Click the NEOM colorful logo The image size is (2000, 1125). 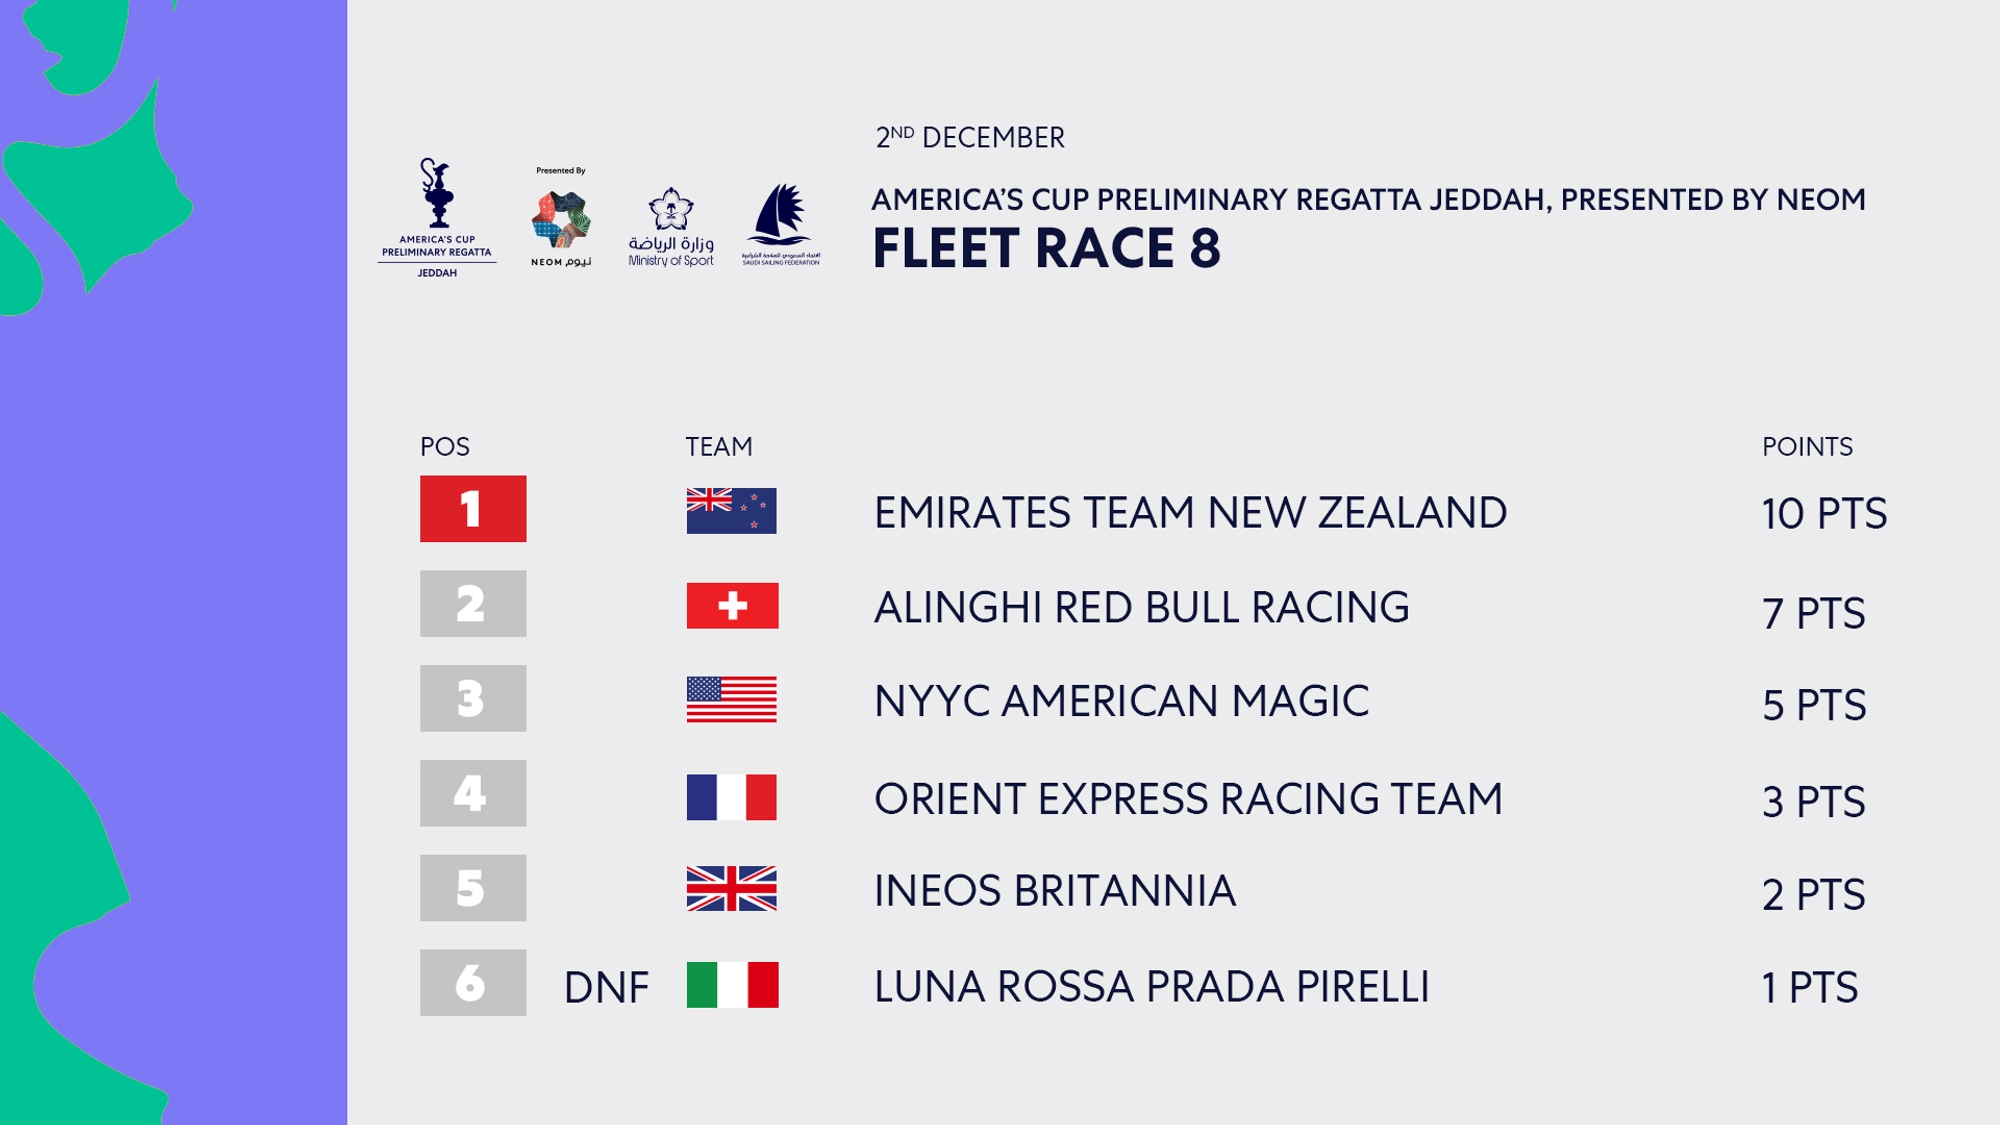pyautogui.click(x=561, y=217)
